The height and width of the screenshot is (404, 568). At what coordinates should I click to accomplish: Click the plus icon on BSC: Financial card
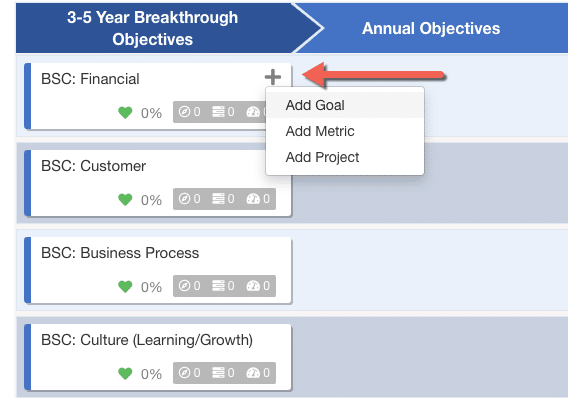273,77
